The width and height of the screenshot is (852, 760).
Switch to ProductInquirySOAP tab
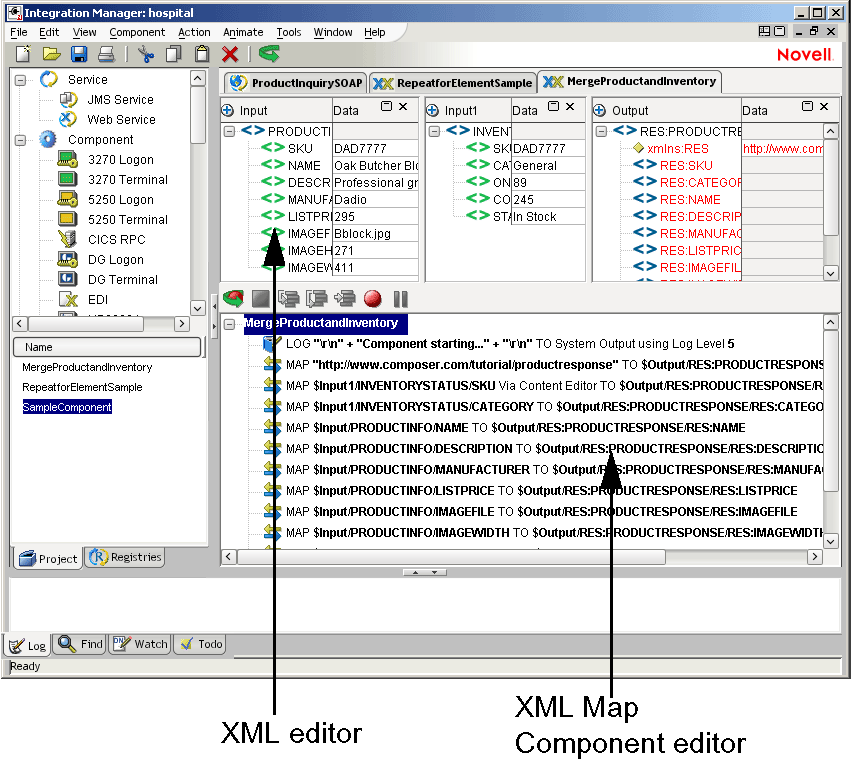[296, 83]
